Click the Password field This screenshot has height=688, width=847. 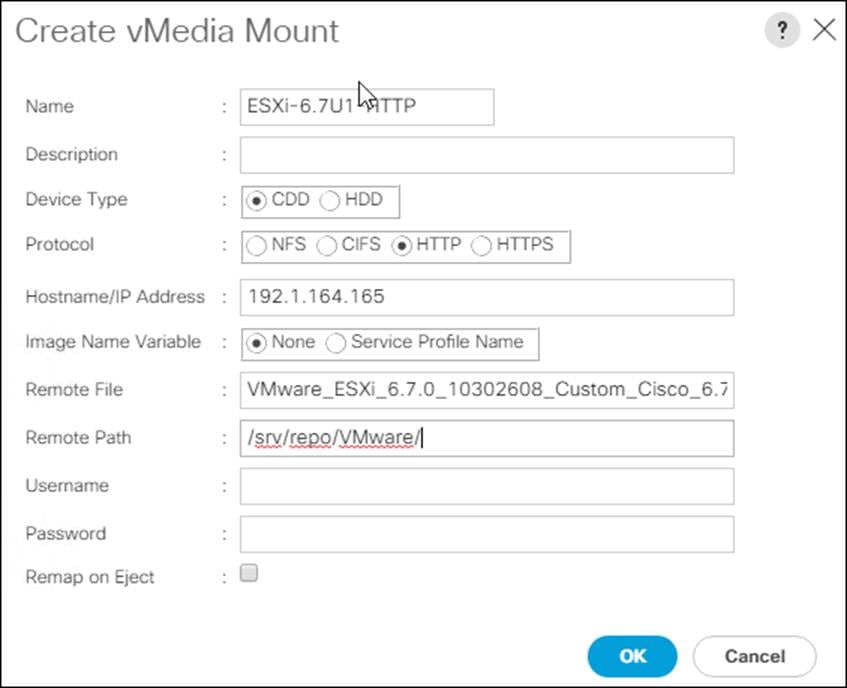486,533
